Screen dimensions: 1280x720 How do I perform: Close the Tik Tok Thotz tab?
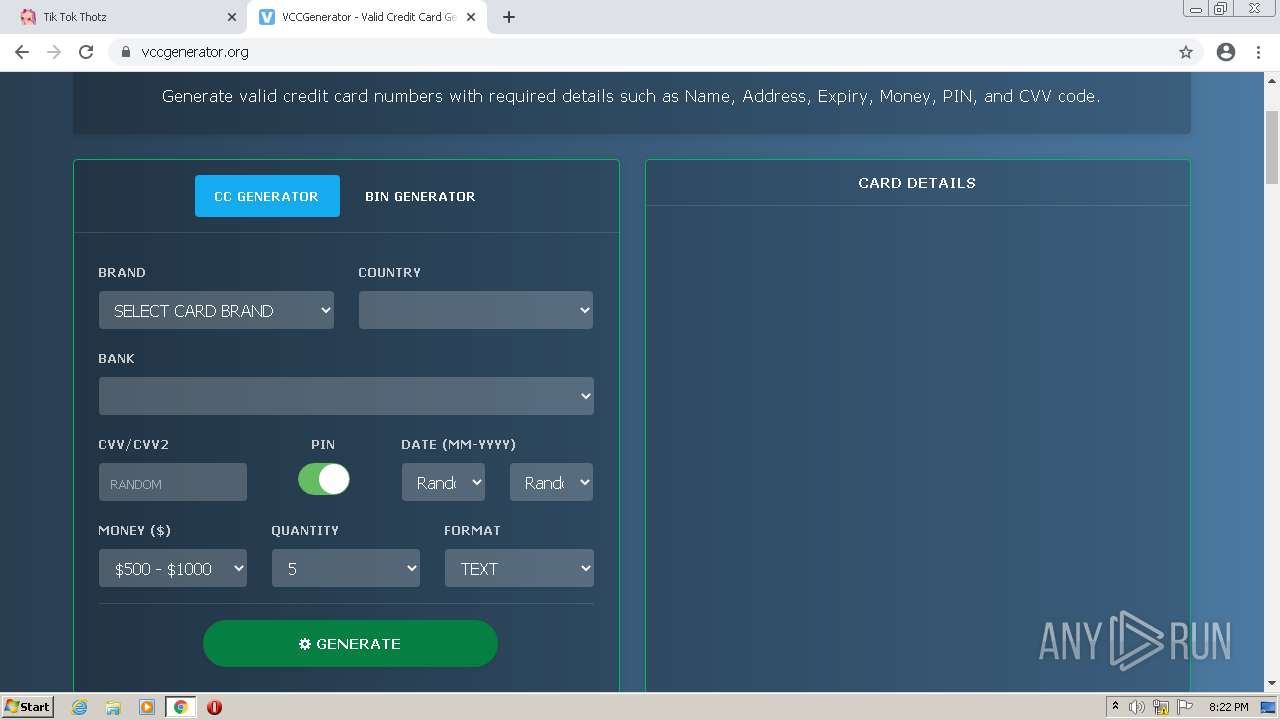coord(231,17)
